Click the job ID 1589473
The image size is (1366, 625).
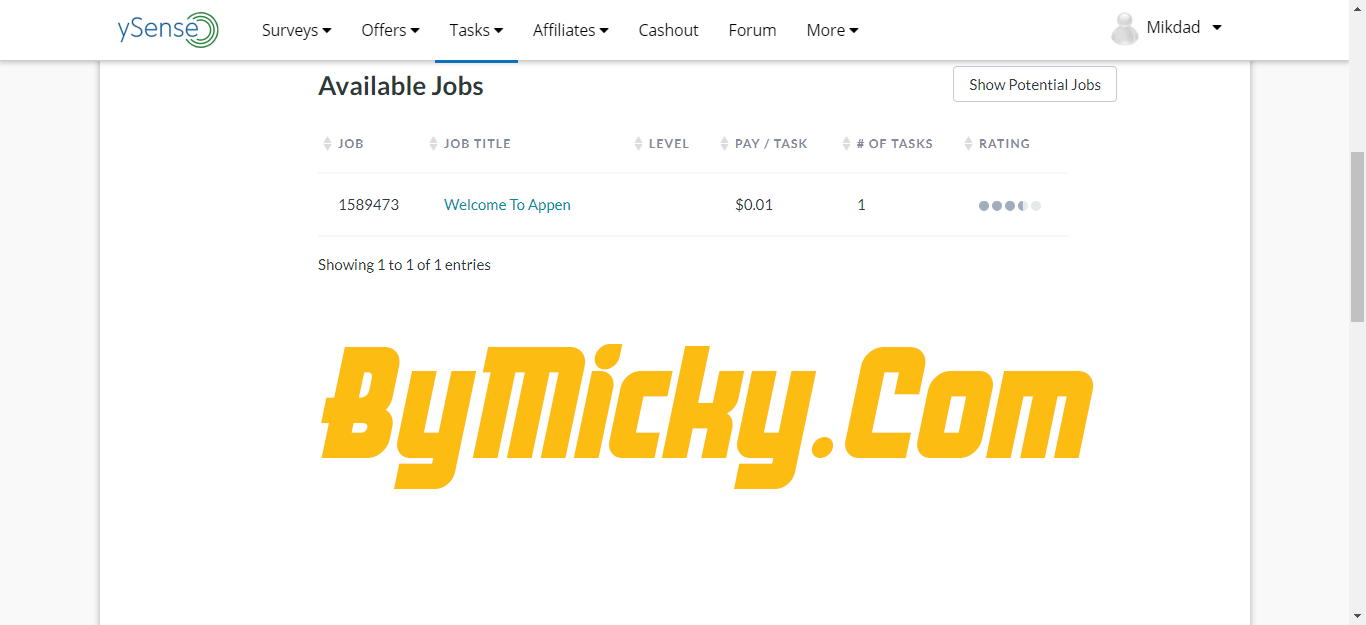coord(369,205)
